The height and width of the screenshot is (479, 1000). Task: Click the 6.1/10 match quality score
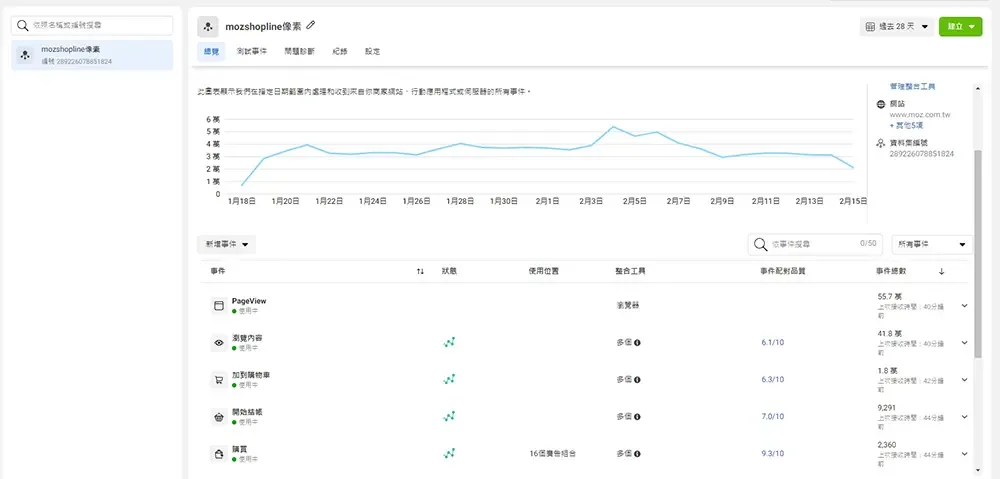point(772,343)
